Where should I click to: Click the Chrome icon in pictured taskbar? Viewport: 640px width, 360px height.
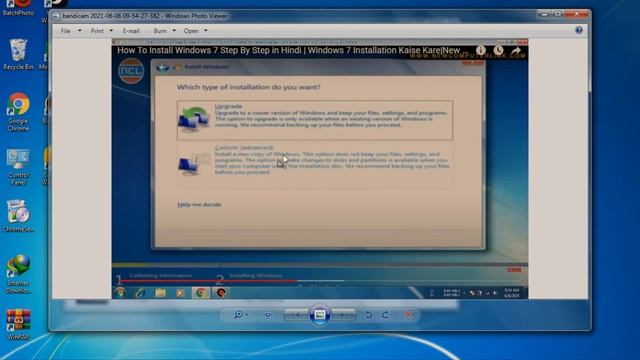(x=200, y=293)
